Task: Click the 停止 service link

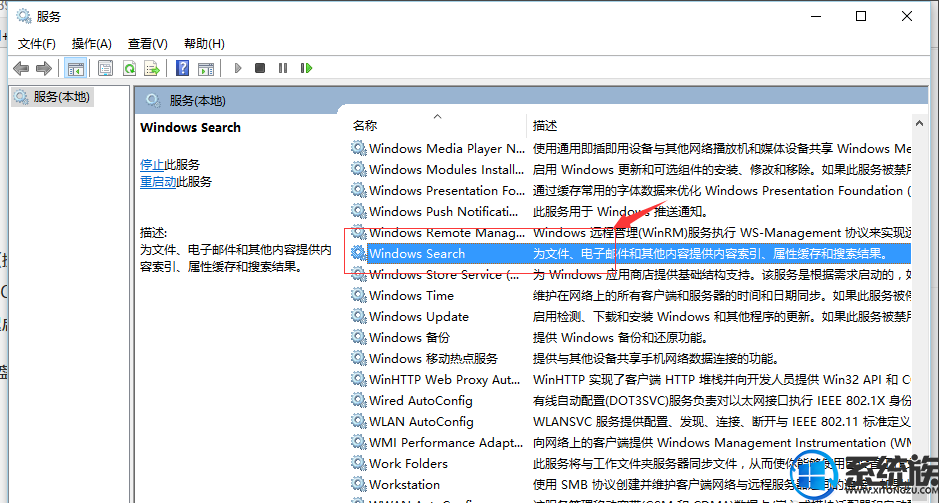Action: (152, 165)
